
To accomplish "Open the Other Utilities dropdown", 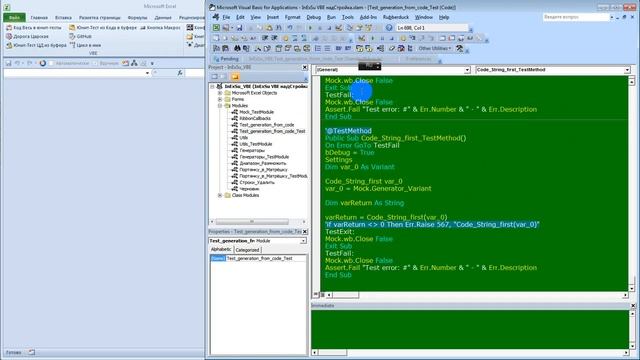I will point(435,48).
